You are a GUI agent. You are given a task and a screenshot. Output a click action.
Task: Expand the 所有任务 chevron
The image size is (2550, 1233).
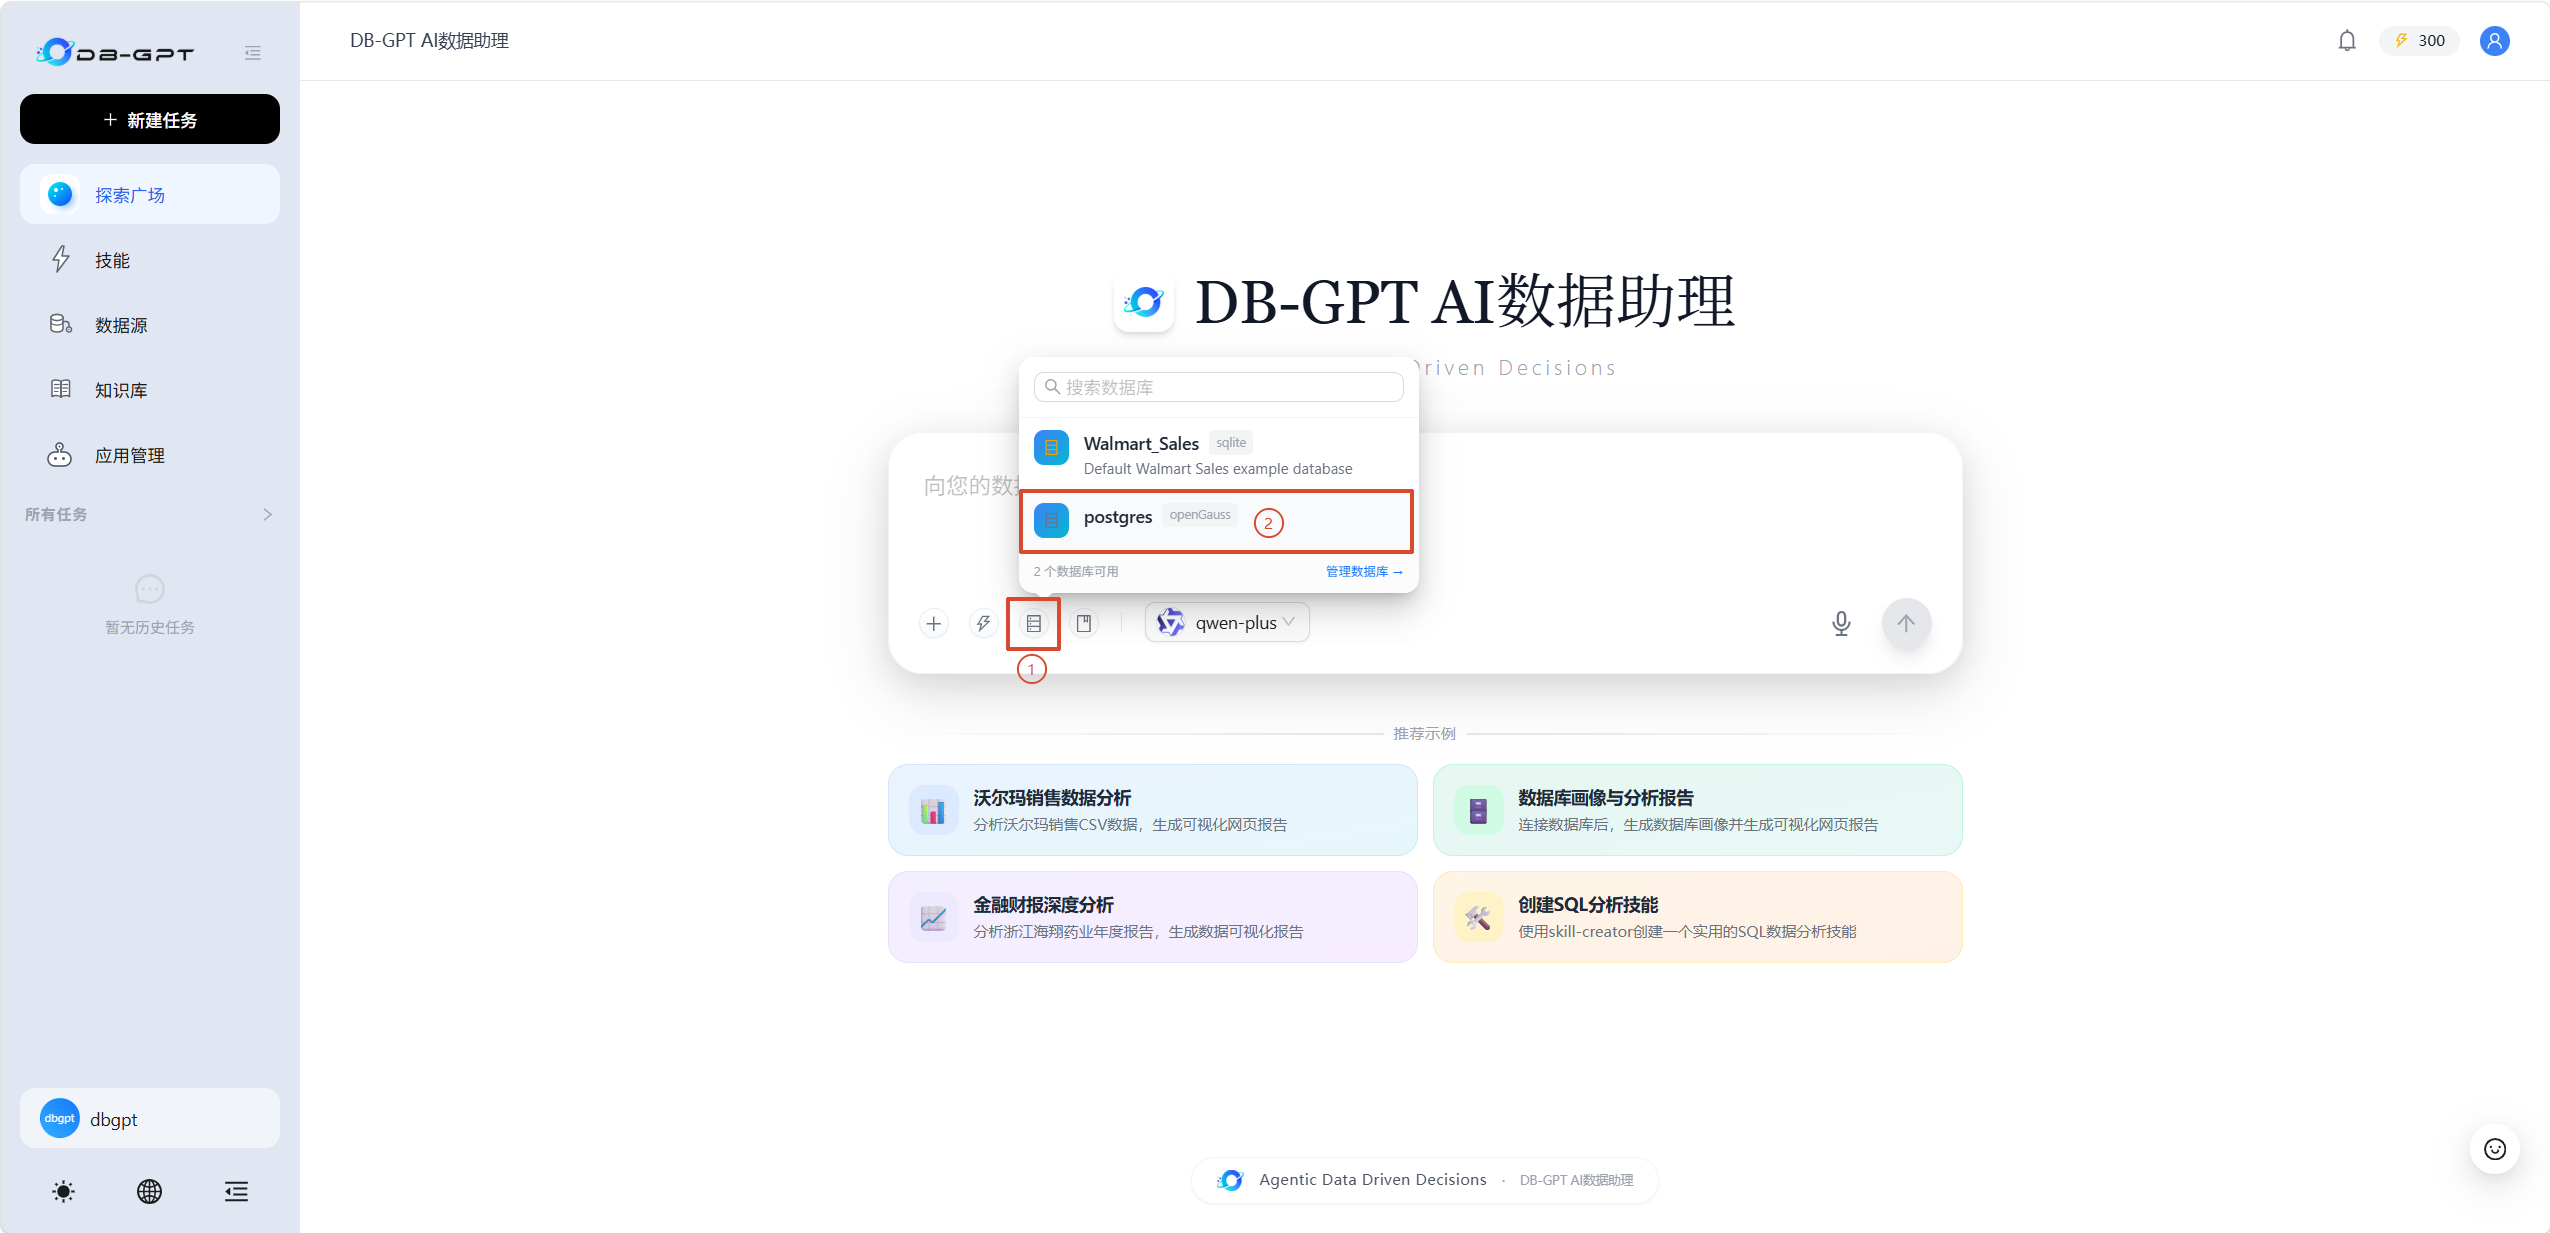click(x=267, y=514)
